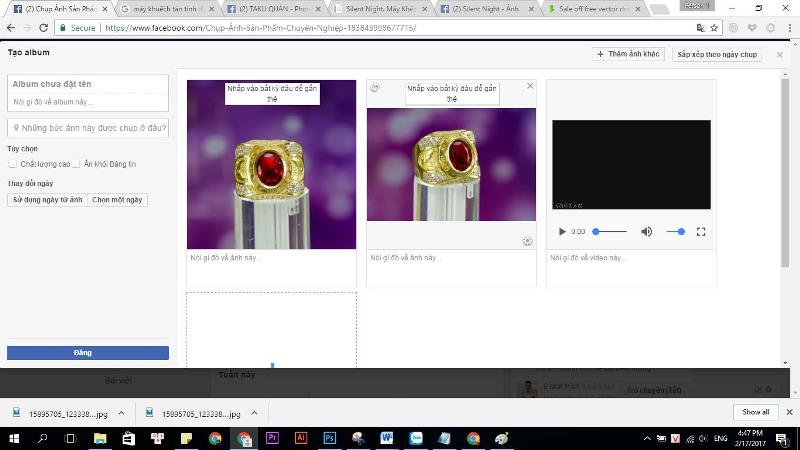Mute the video using the speaker icon

point(646,231)
